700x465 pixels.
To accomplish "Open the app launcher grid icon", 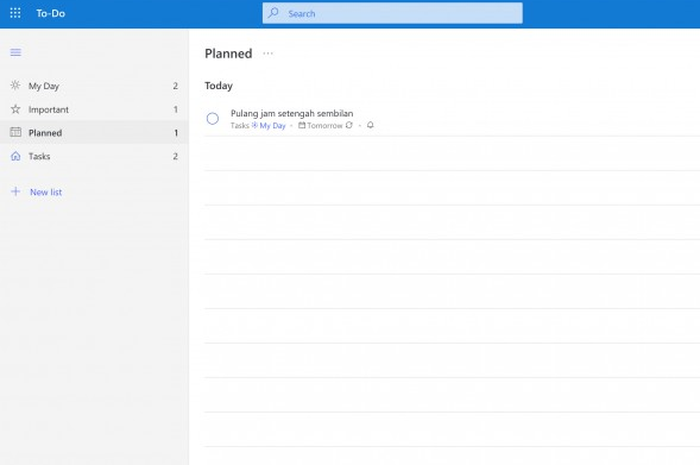I will click(15, 13).
